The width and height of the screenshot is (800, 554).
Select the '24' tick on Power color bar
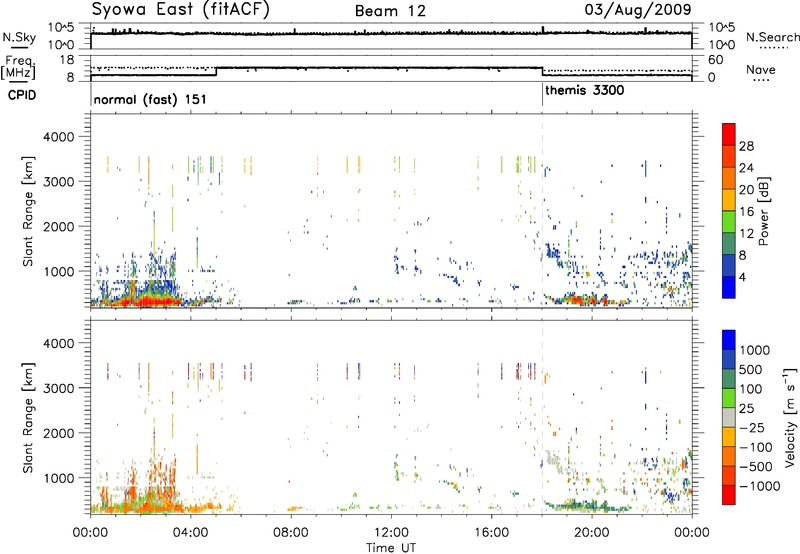pyautogui.click(x=746, y=168)
